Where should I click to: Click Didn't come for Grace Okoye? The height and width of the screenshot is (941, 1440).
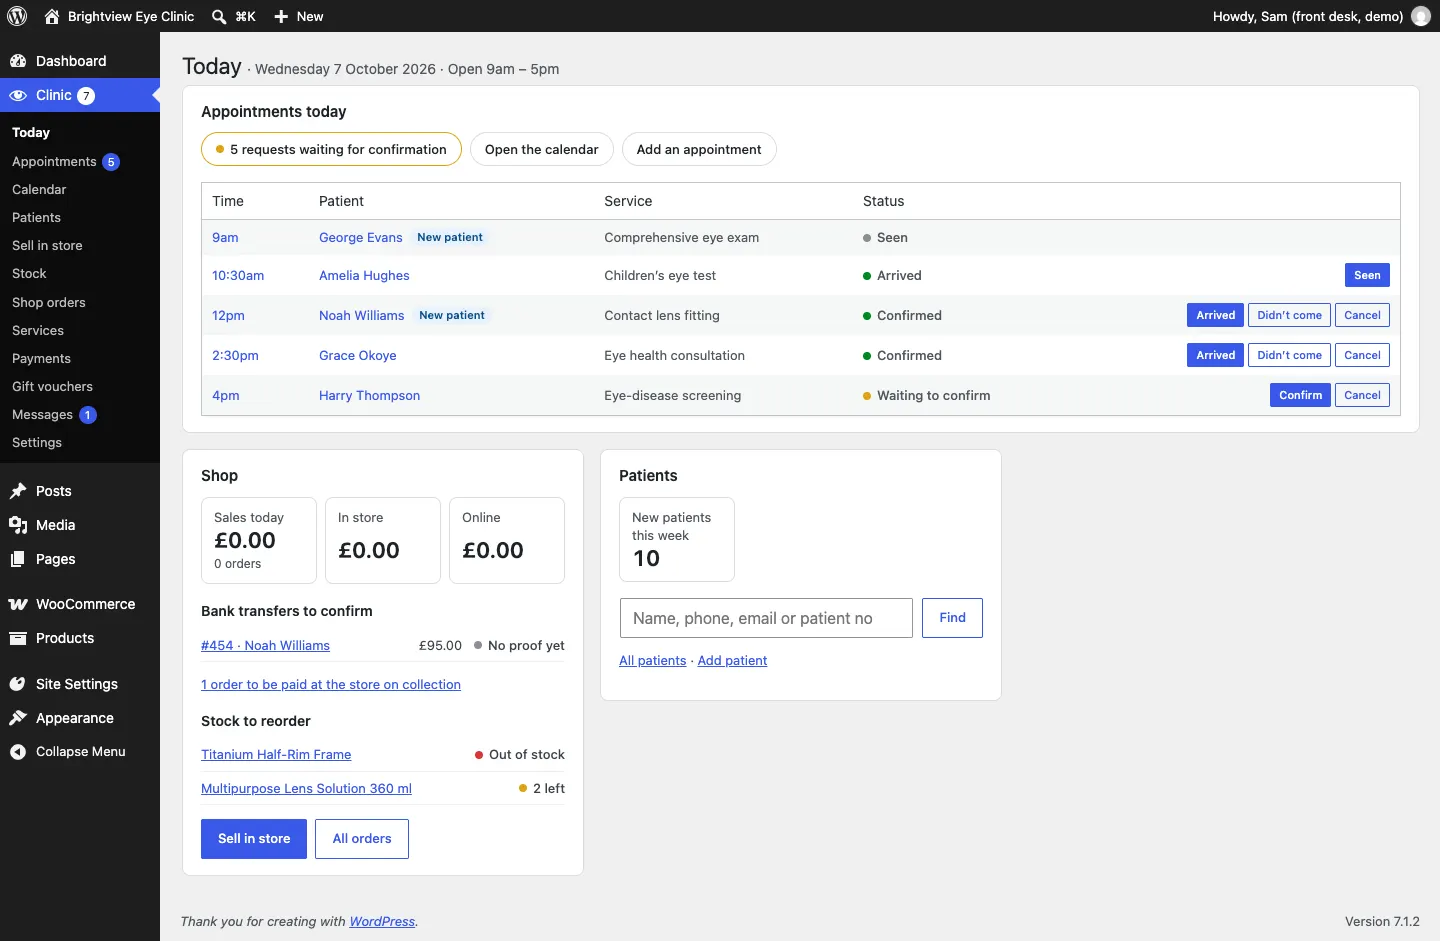[x=1289, y=355]
